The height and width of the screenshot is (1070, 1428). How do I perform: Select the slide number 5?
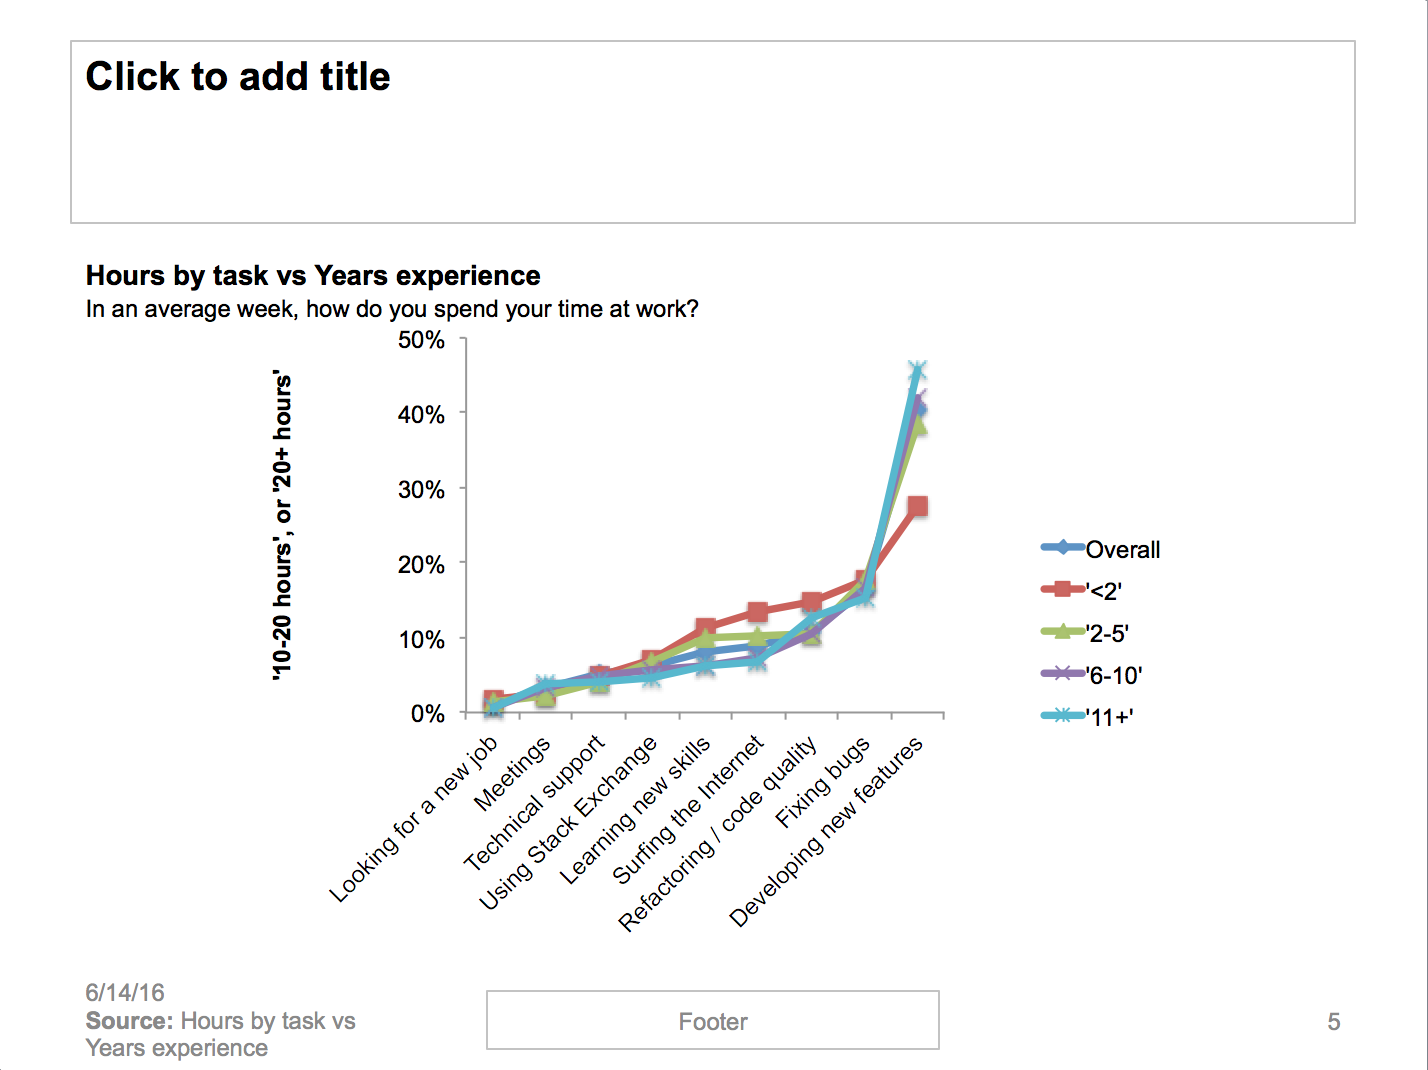point(1333,1022)
